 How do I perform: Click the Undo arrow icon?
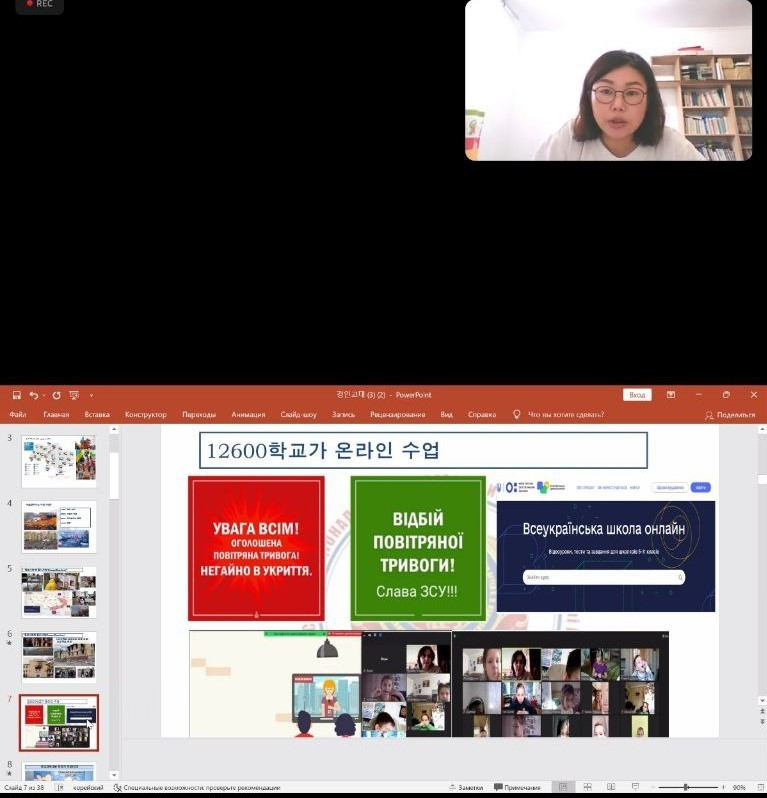tap(34, 395)
